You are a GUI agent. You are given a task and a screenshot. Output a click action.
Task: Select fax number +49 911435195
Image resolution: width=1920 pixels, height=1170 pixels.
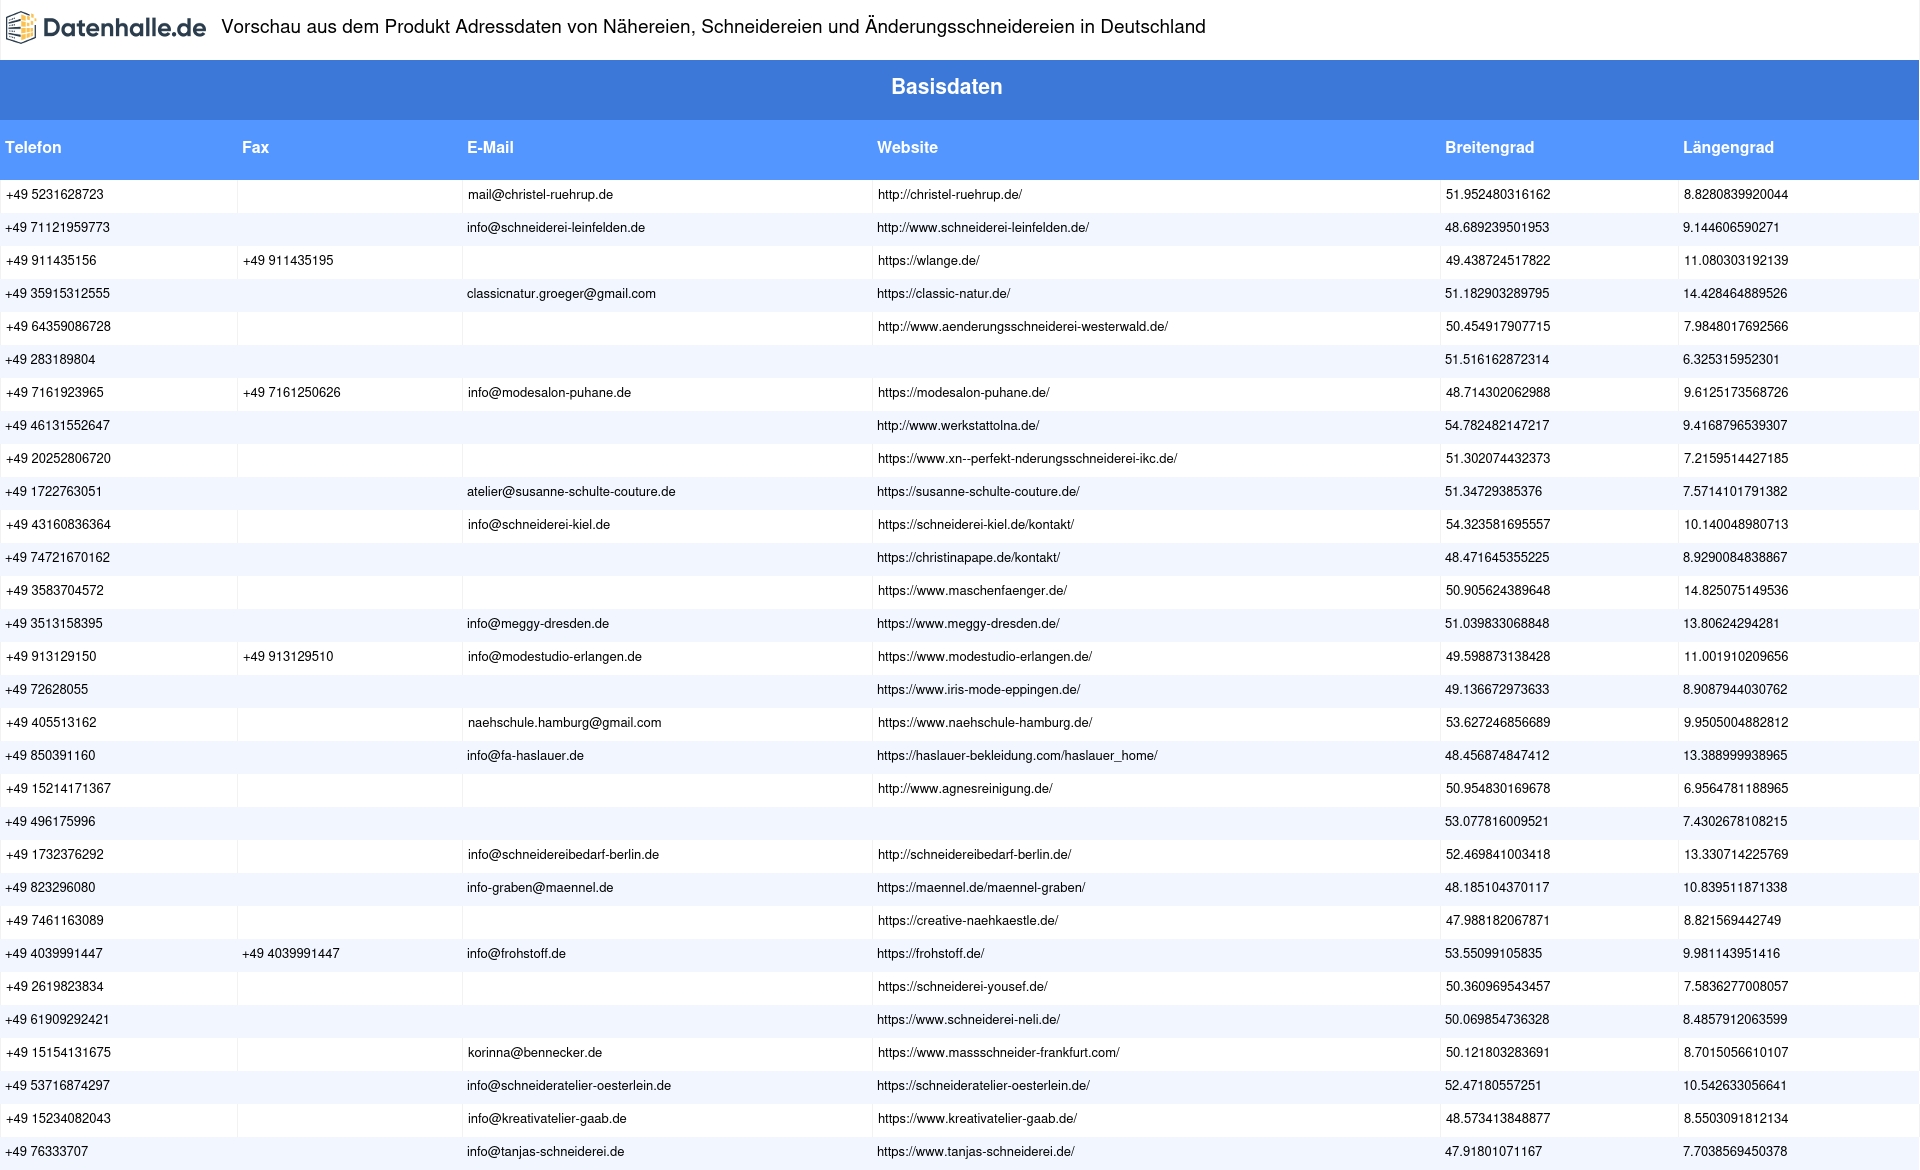pyautogui.click(x=288, y=261)
